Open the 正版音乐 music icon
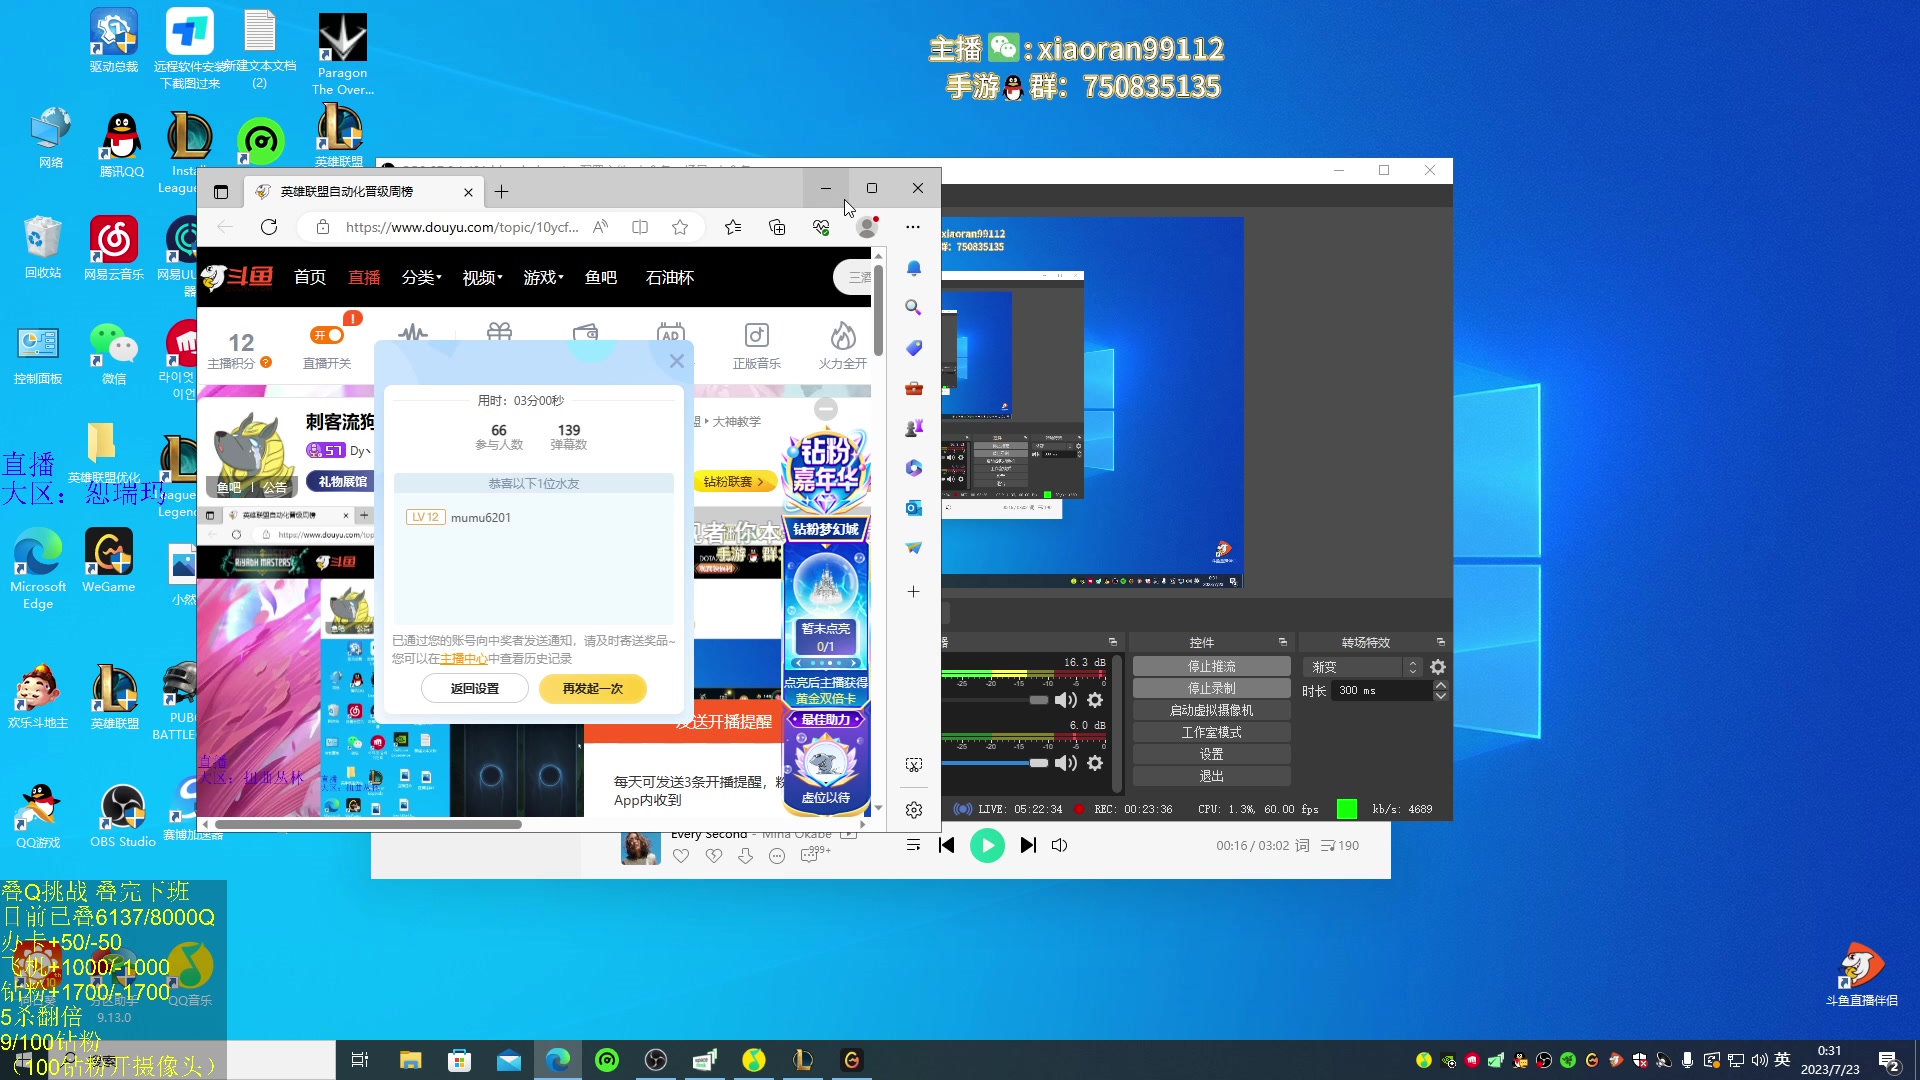 [757, 345]
